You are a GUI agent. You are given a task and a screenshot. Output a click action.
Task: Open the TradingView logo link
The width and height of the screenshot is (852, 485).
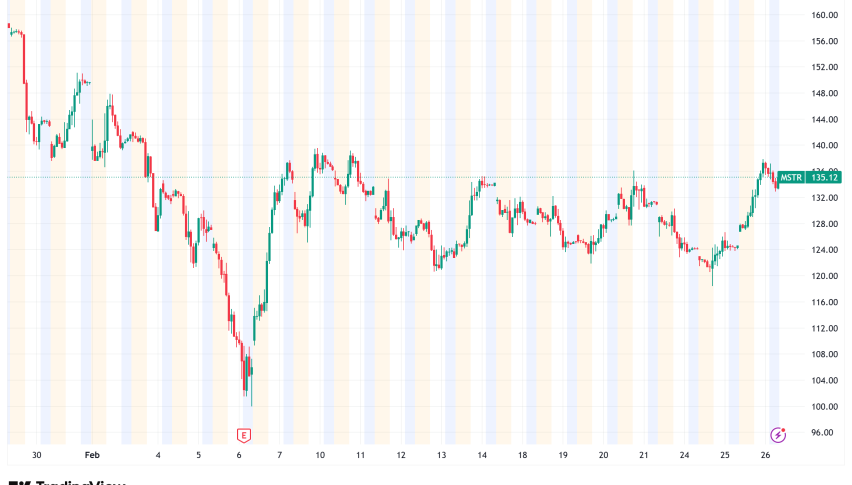click(x=68, y=481)
